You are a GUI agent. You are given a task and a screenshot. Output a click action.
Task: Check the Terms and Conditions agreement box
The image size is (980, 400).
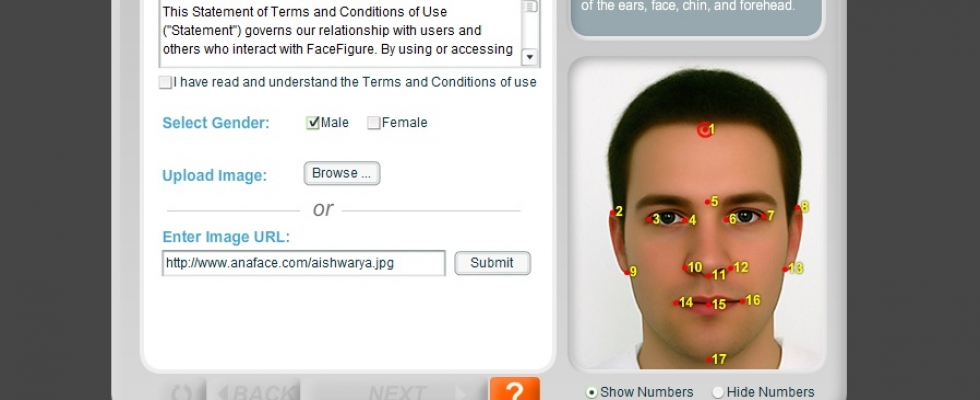(x=165, y=82)
